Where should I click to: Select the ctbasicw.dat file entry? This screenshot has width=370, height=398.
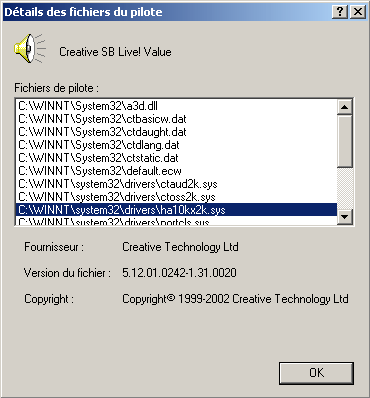(x=176, y=119)
